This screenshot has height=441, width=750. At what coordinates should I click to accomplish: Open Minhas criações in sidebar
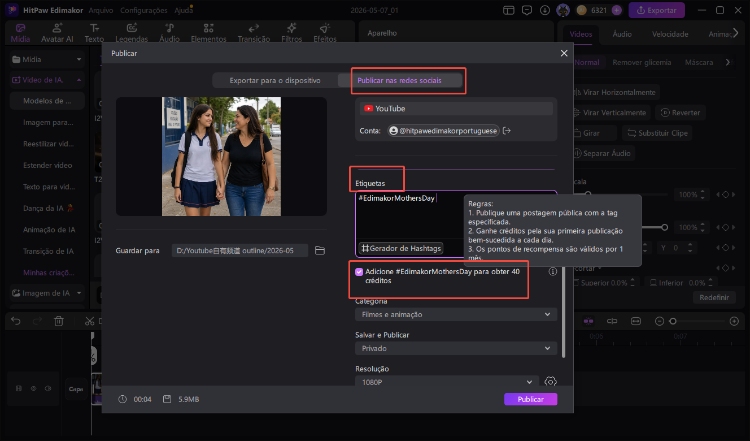click(48, 272)
